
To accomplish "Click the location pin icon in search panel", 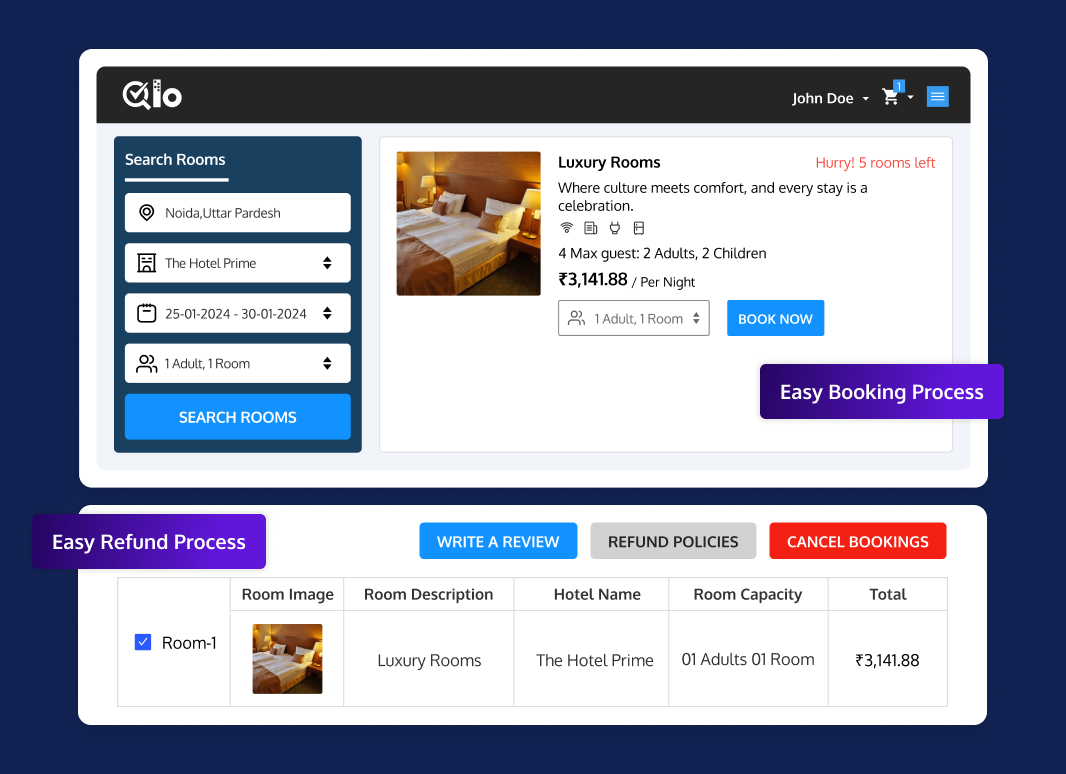I will pos(145,212).
